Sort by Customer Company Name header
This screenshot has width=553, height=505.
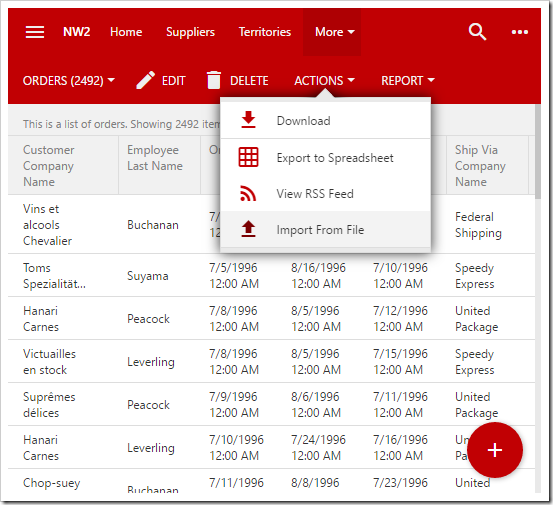(x=49, y=166)
